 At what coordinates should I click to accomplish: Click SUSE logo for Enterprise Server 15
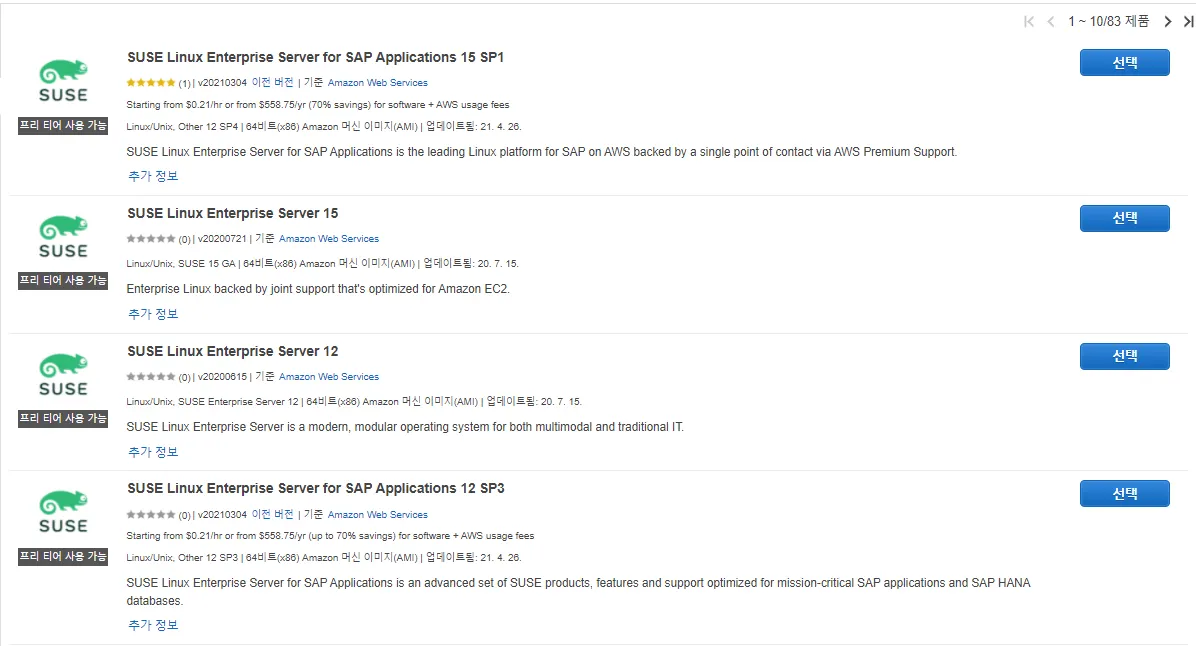tap(63, 236)
